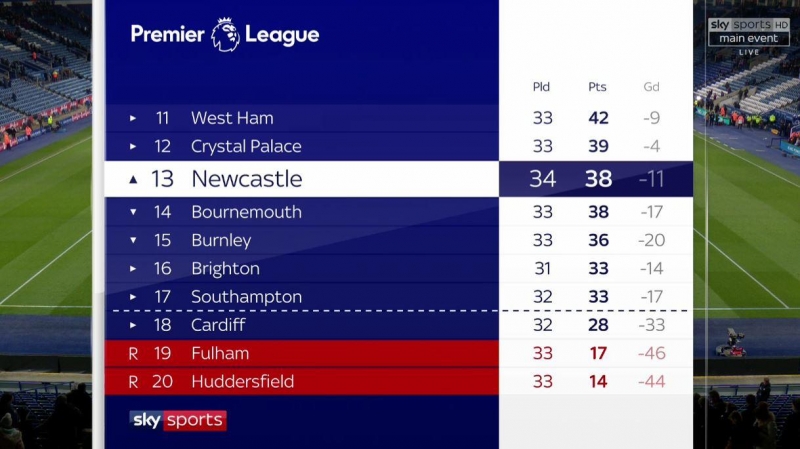Click Newcastle's 38 points value
The width and height of the screenshot is (800, 449).
(x=598, y=180)
